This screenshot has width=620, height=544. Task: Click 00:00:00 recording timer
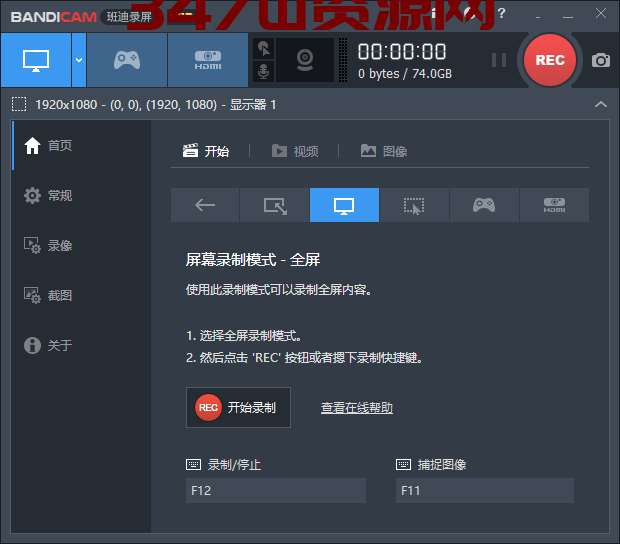pos(402,52)
